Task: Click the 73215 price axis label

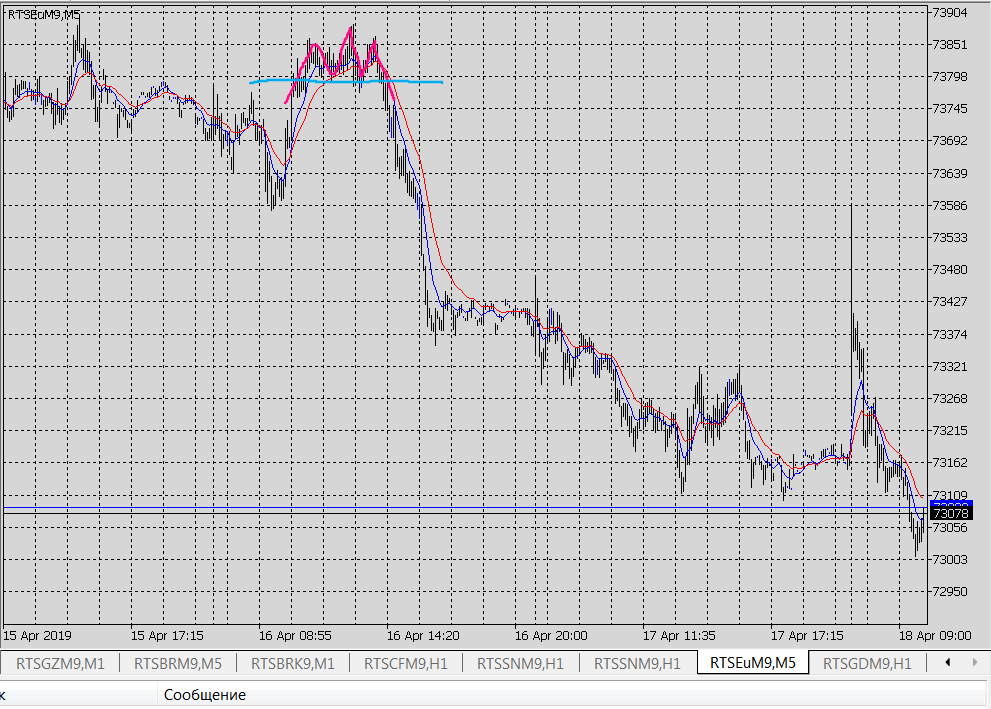Action: (x=950, y=431)
